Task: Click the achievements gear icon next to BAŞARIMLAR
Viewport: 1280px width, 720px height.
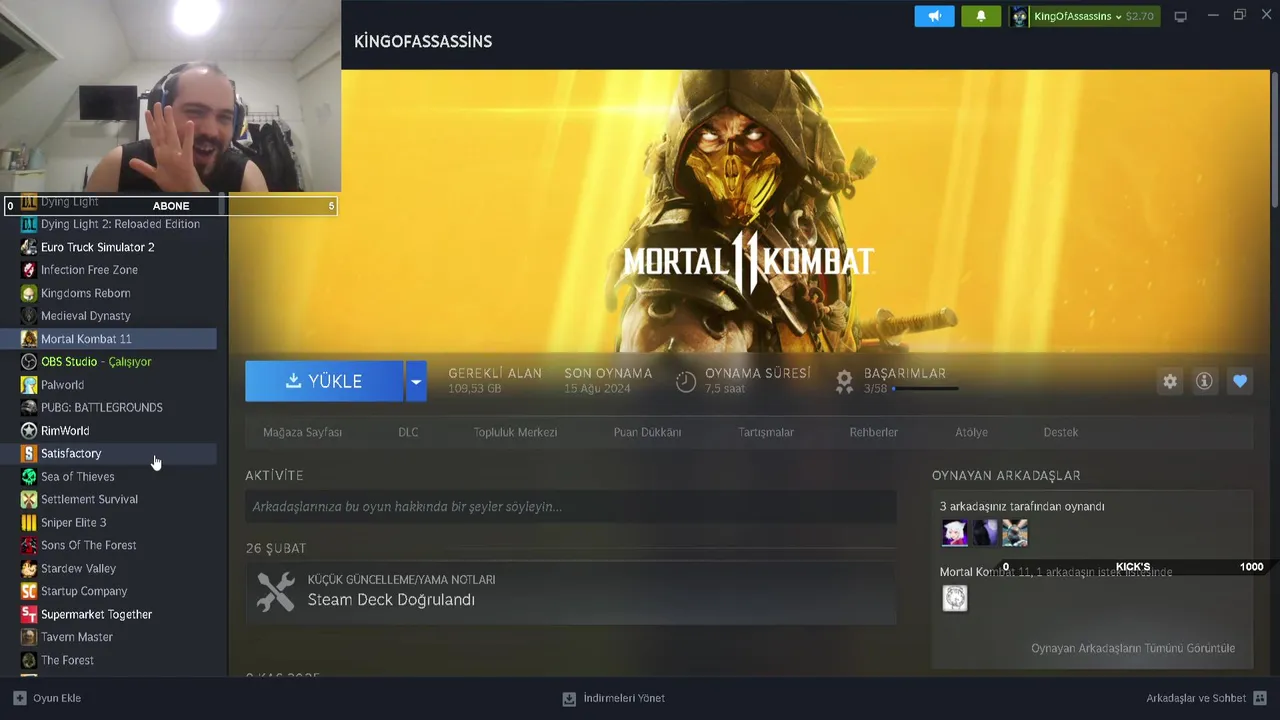Action: [x=845, y=381]
